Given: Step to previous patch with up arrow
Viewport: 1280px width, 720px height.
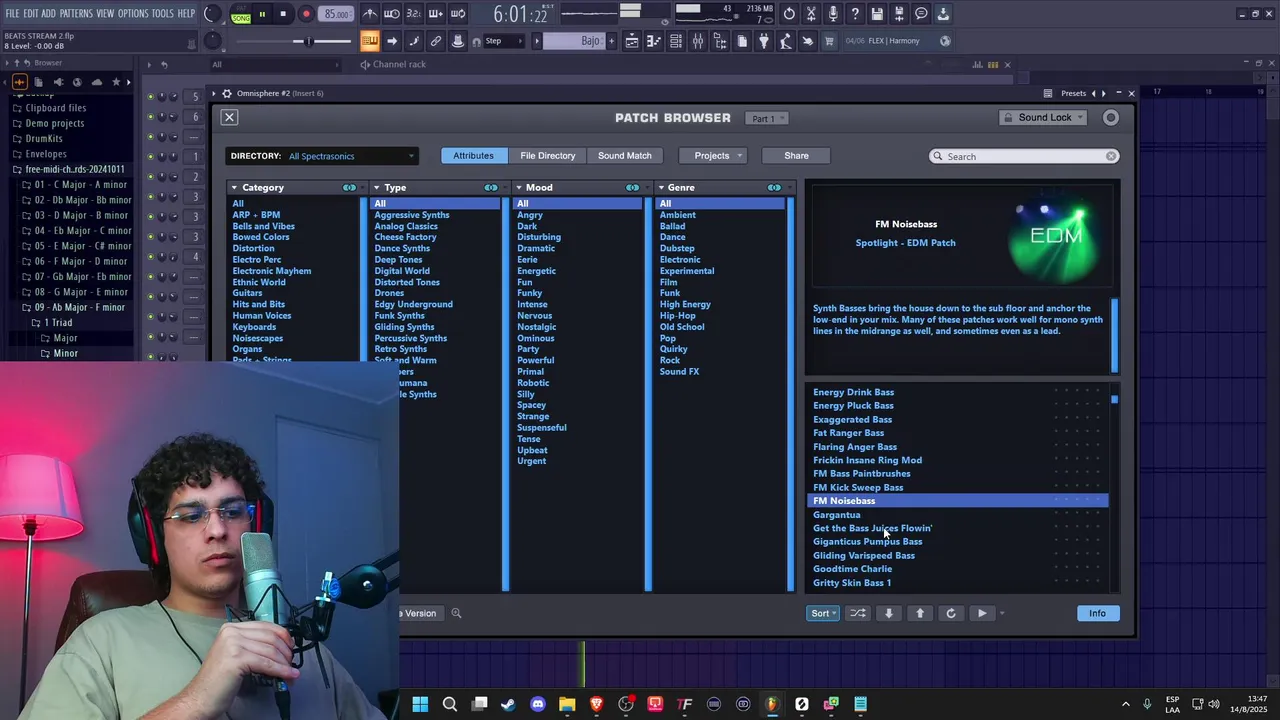Looking at the screenshot, I should tap(920, 613).
